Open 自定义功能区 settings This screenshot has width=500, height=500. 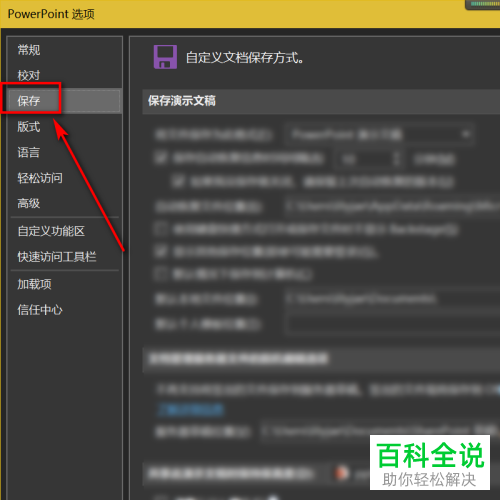[51, 231]
